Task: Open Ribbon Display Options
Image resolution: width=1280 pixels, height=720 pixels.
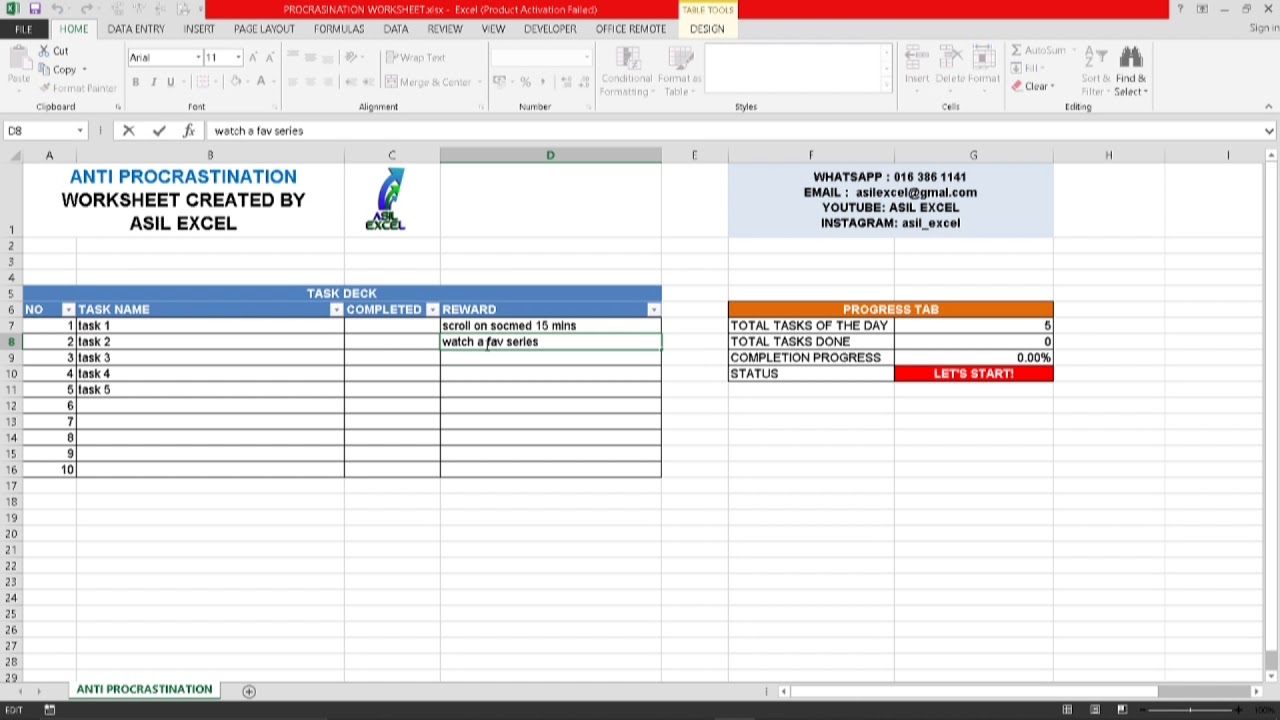Action: [x=1202, y=9]
